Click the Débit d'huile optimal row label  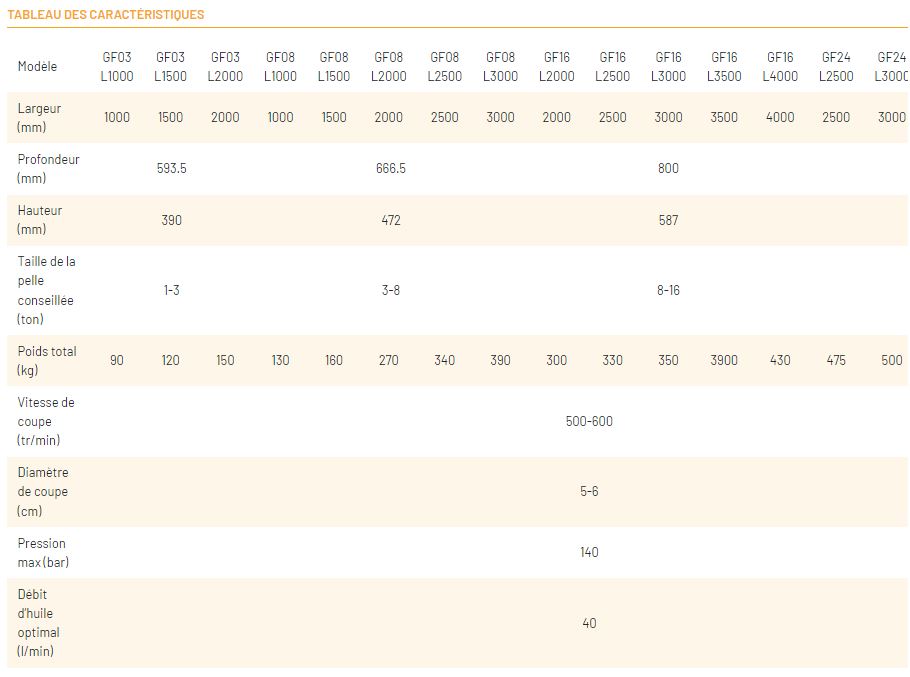coord(38,623)
